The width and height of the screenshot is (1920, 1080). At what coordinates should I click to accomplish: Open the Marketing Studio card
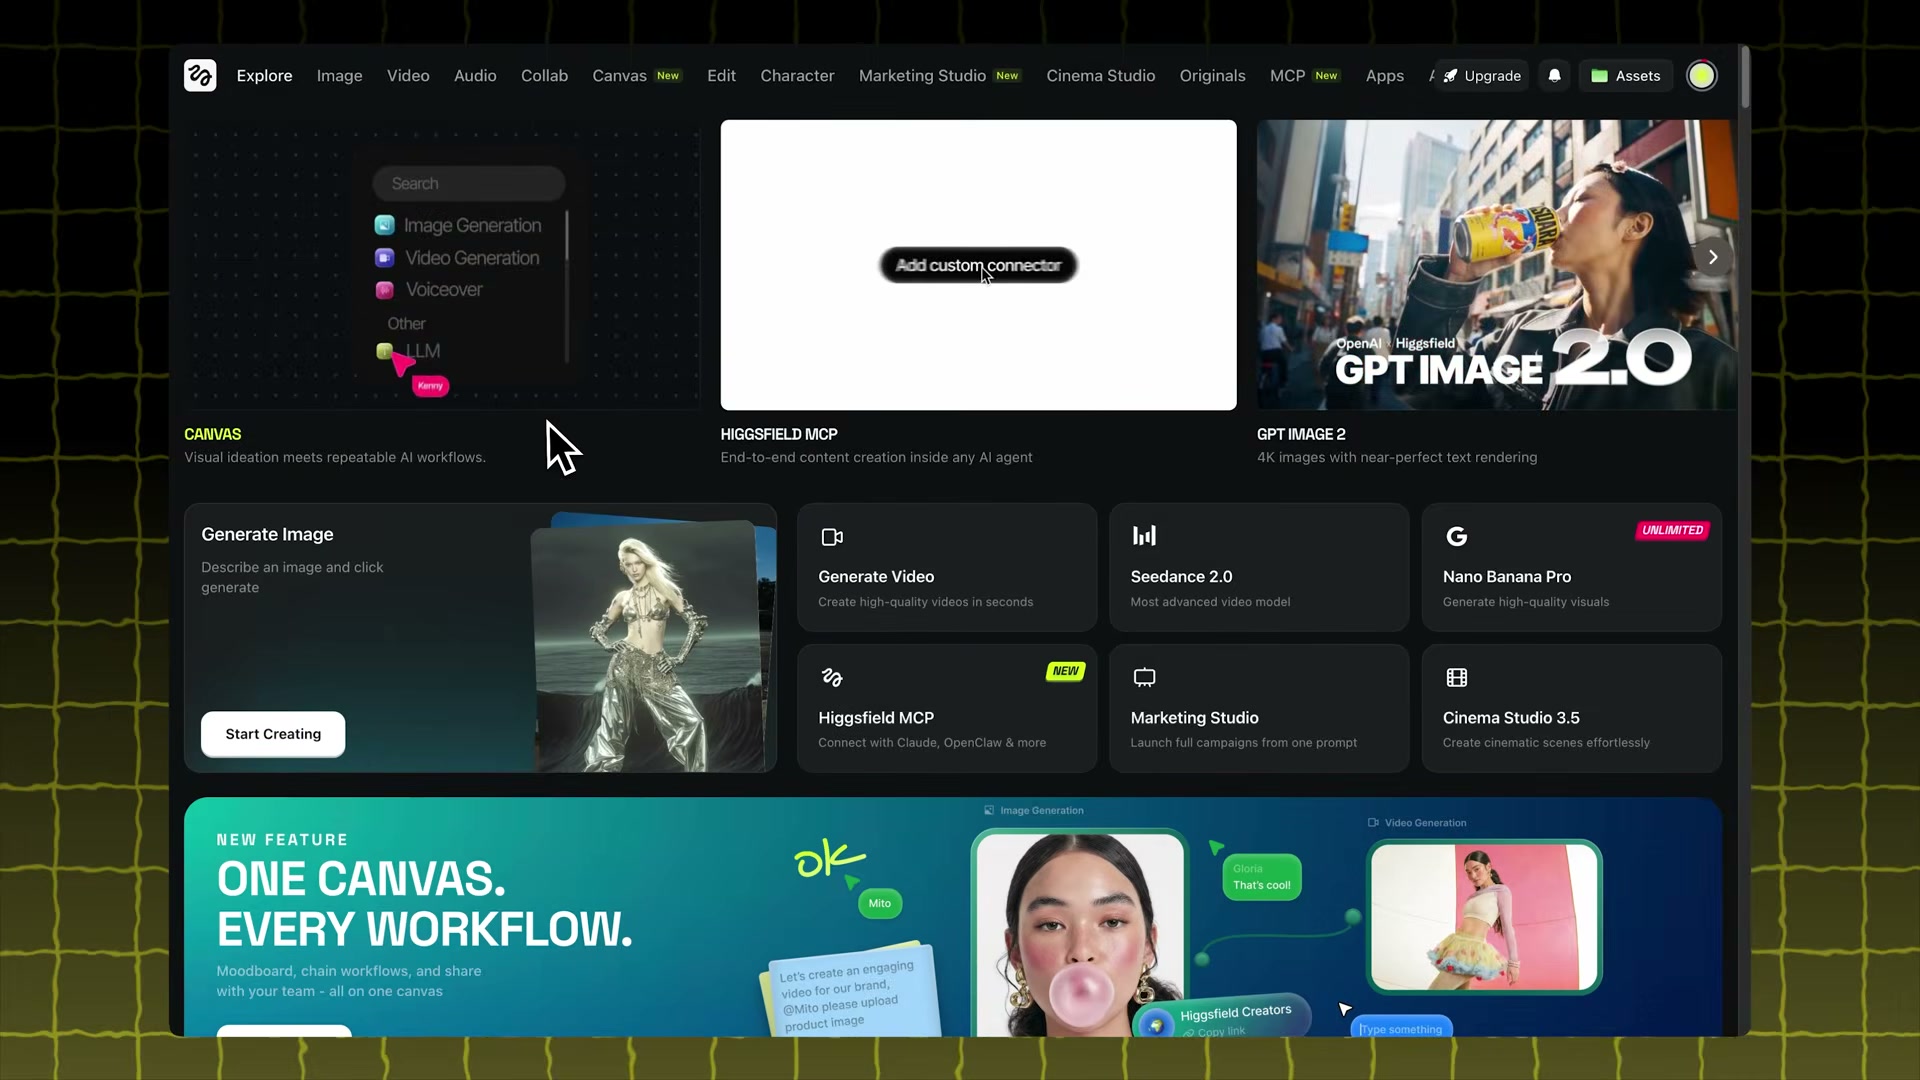pos(1259,708)
